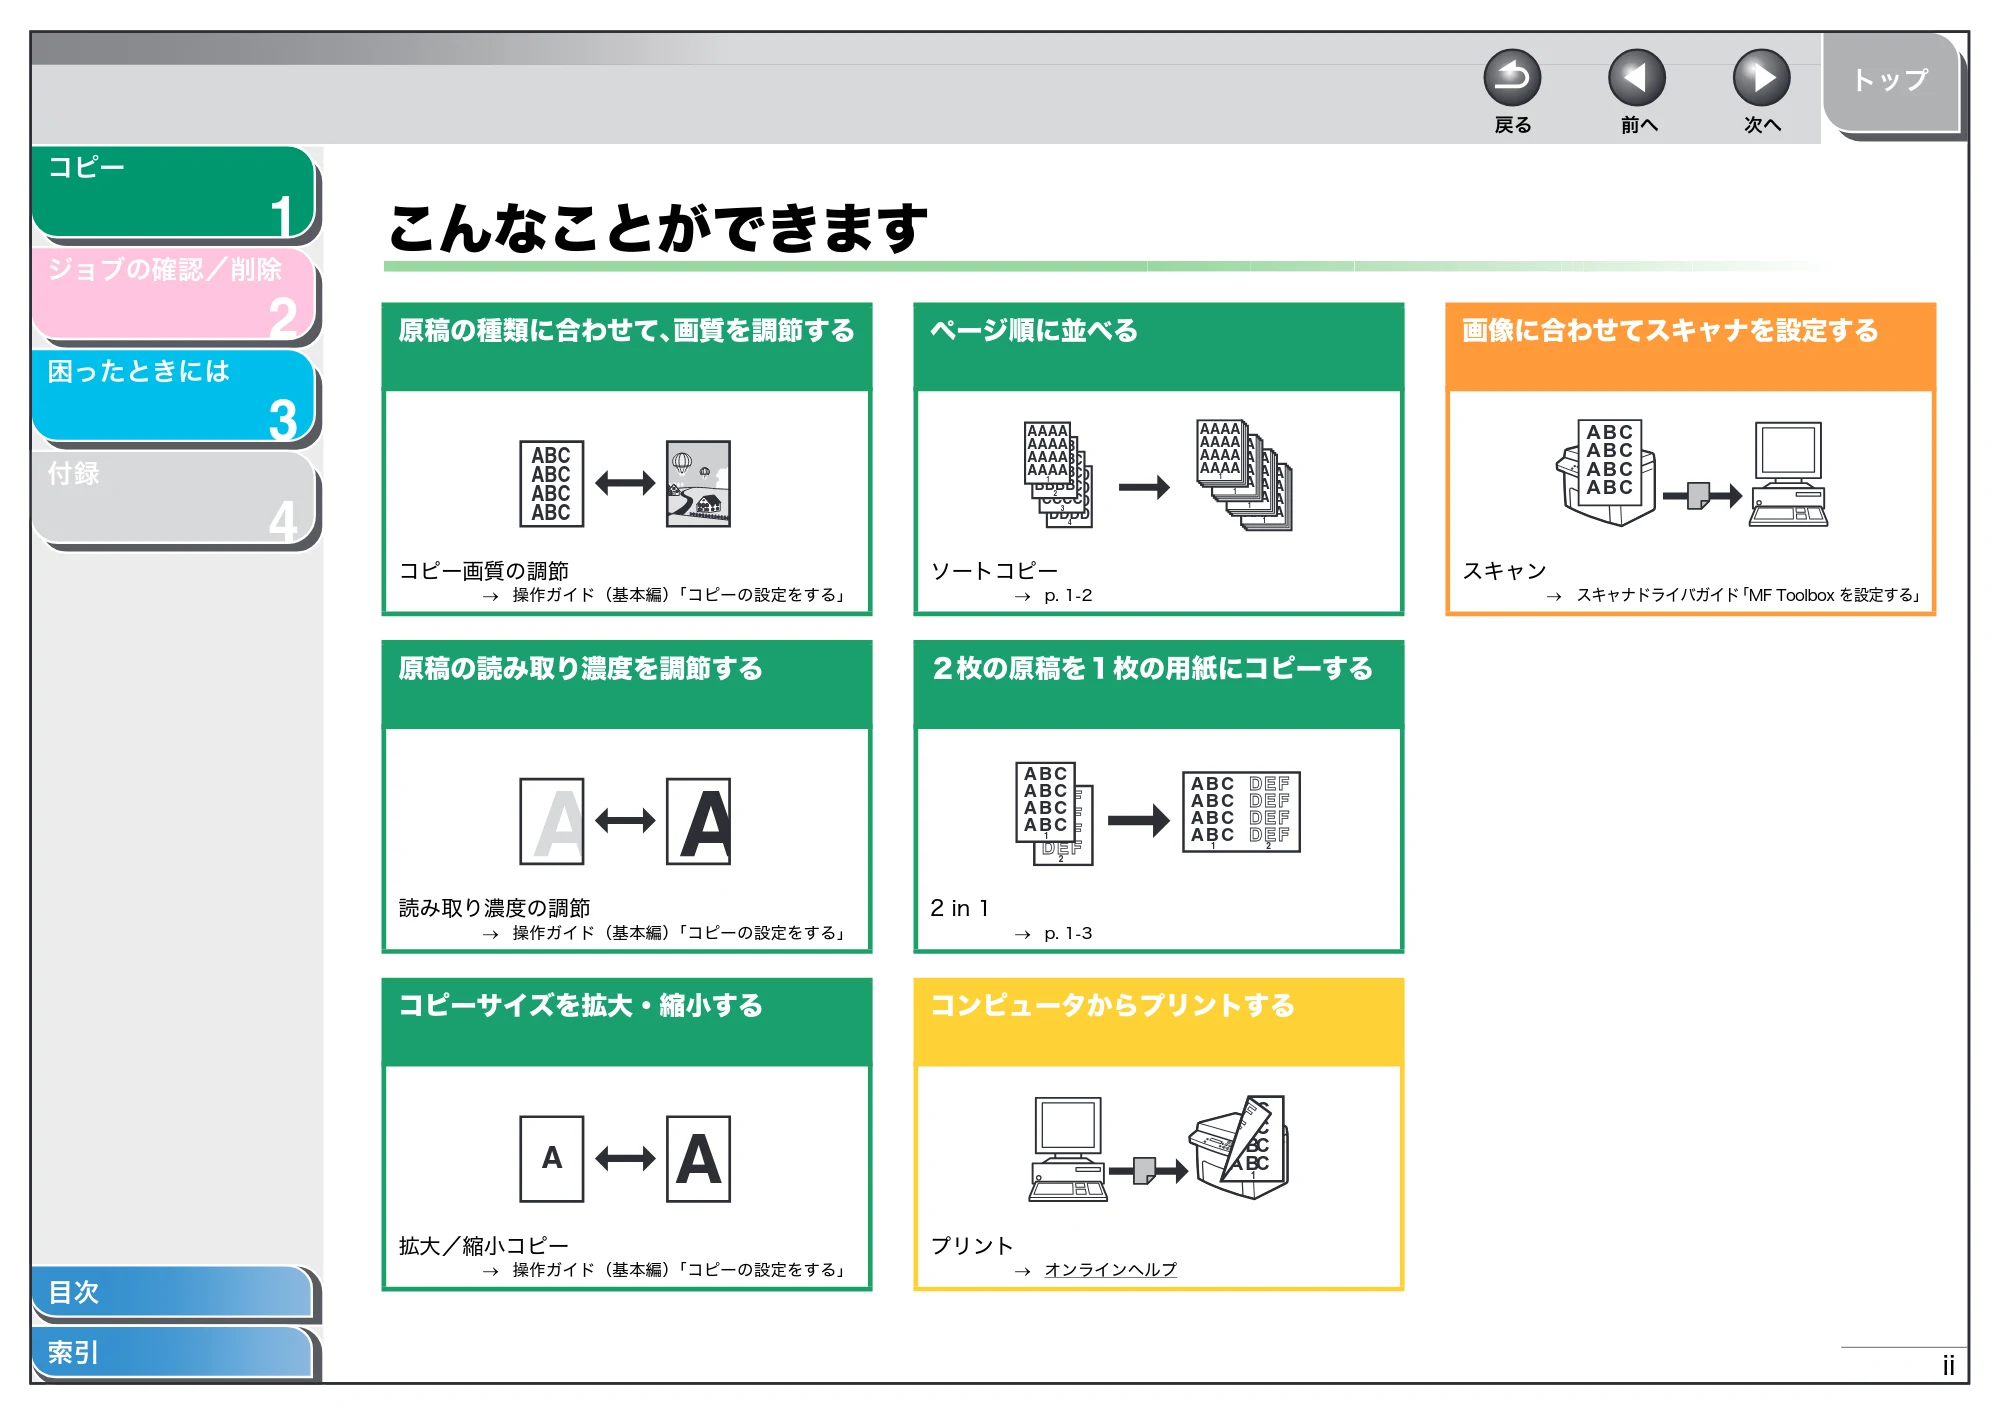Click the light A to dark A density illustration
The width and height of the screenshot is (2000, 1414).
tap(625, 821)
